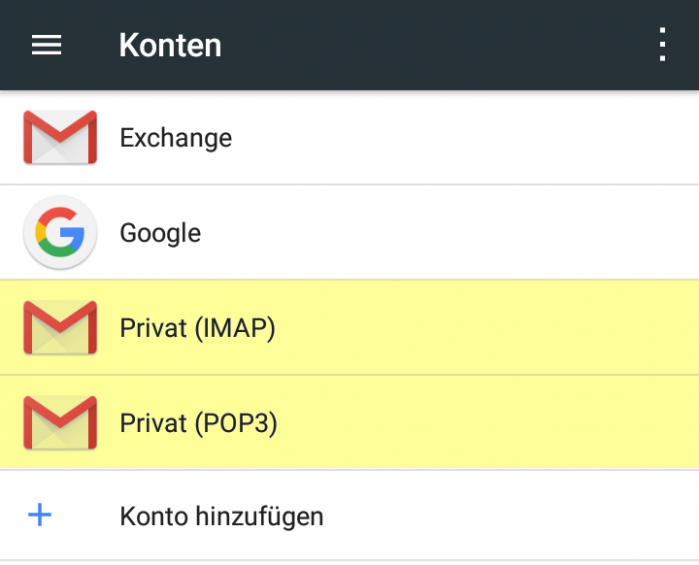Click the Gmail icon beside Privat (POP3)
The height and width of the screenshot is (565, 699).
coord(60,423)
